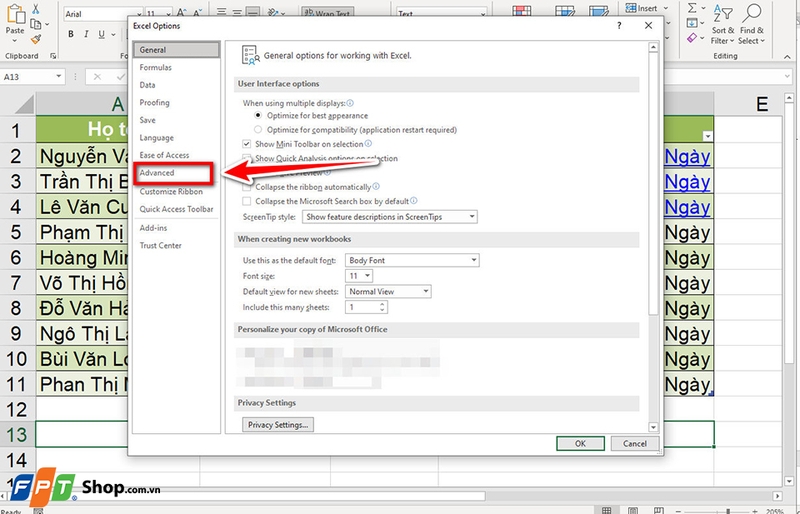Open the Trust Center category
800x514 pixels.
point(161,246)
